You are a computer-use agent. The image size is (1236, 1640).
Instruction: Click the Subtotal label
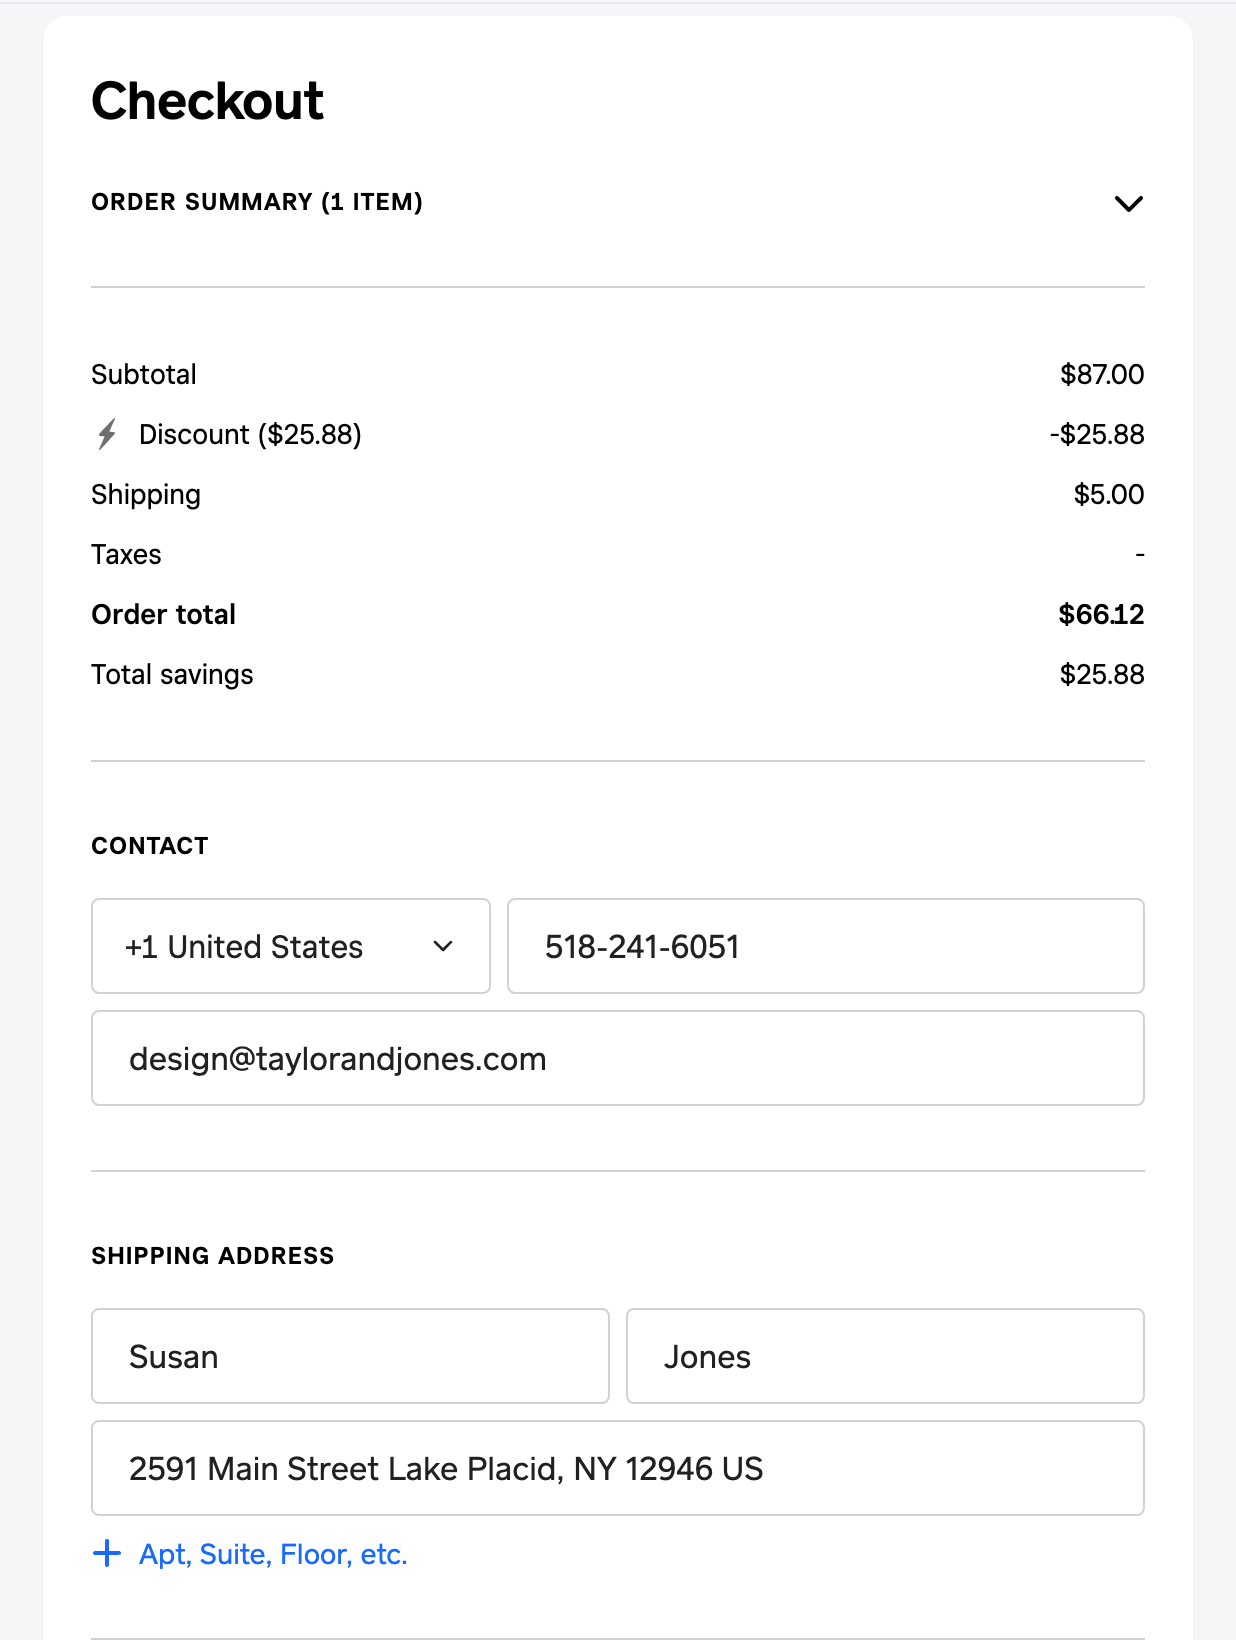point(144,374)
